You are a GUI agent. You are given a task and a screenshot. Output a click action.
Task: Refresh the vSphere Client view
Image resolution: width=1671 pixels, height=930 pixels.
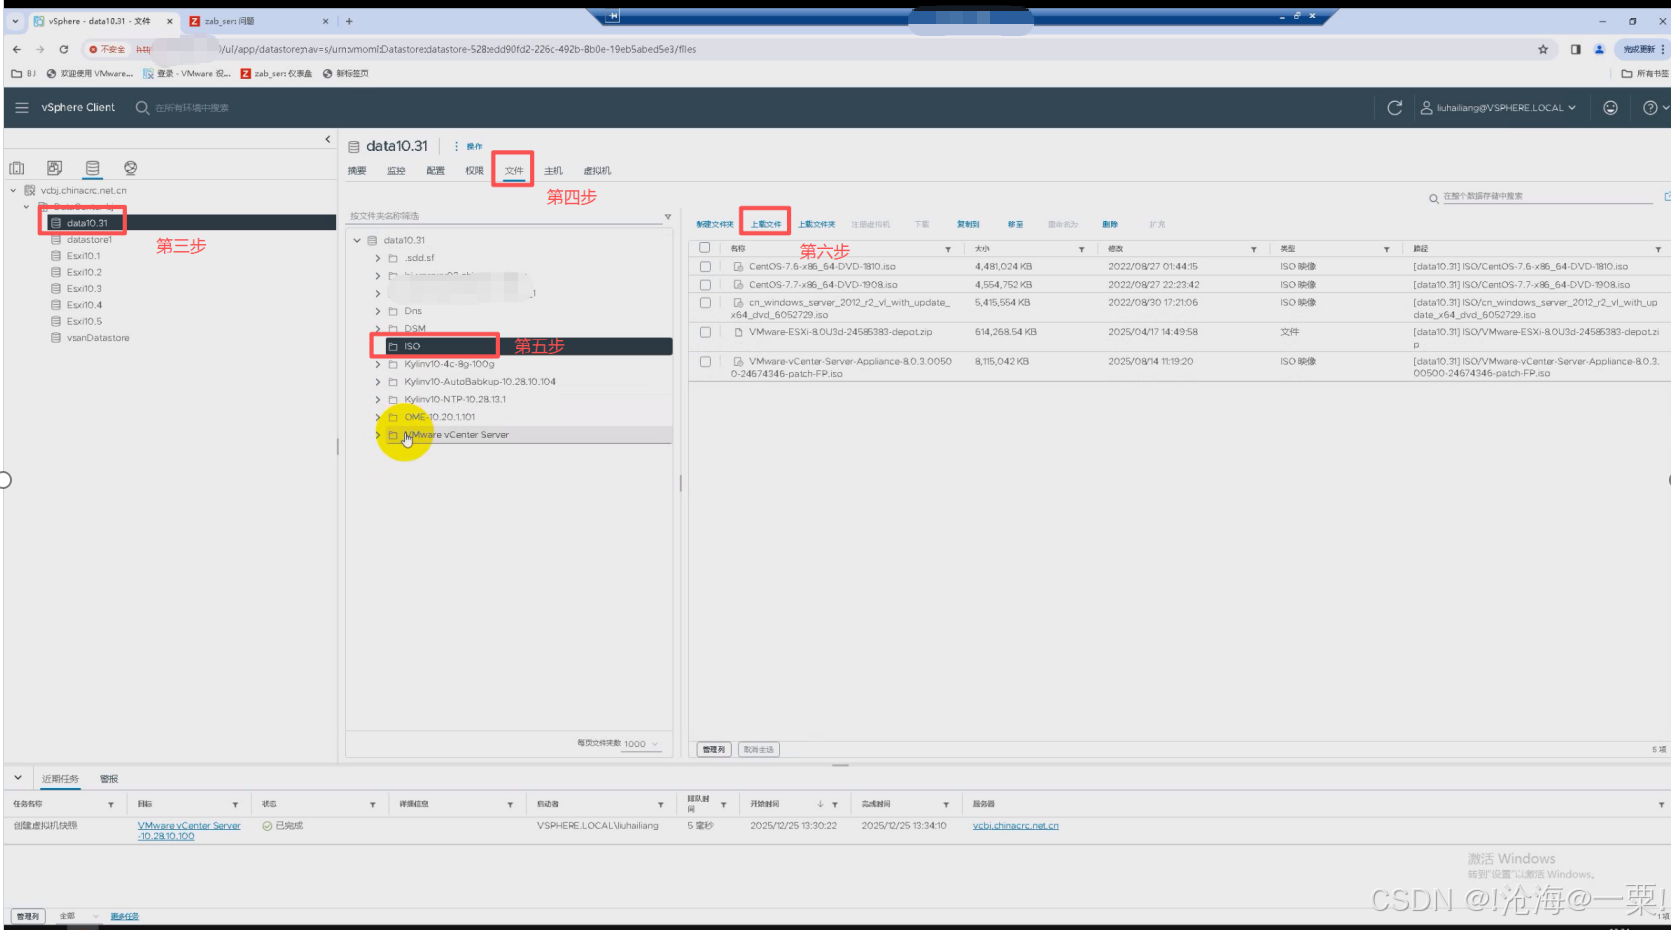coord(1395,108)
